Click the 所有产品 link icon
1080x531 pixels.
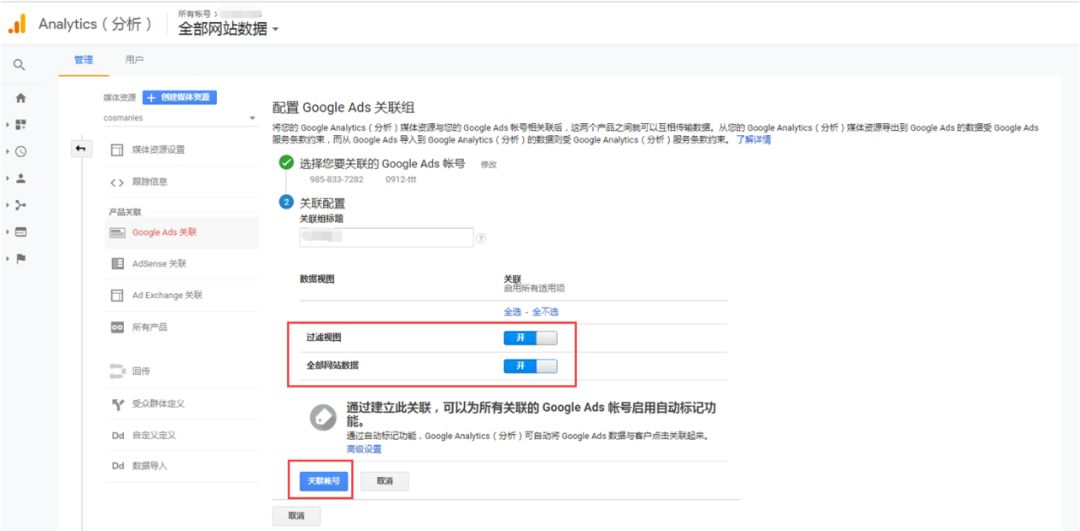pyautogui.click(x=117, y=327)
